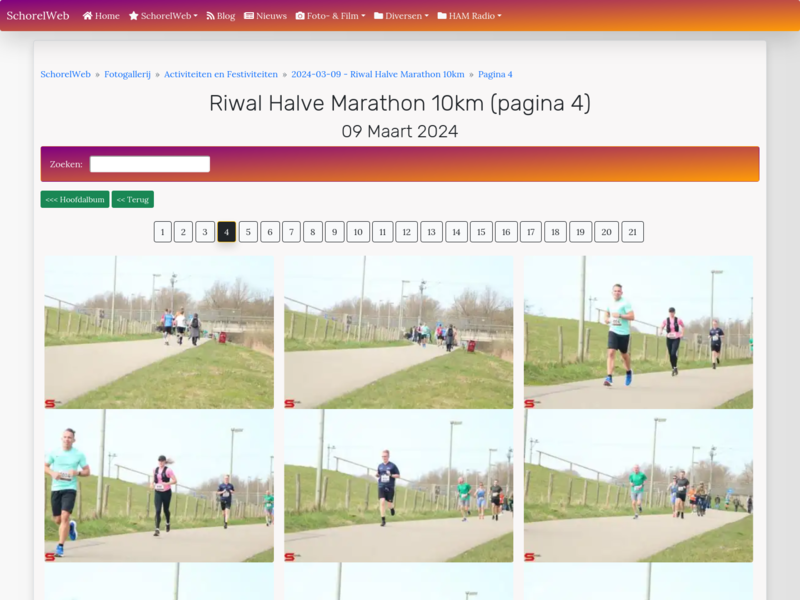Go to gallery page 7
Image resolution: width=800 pixels, height=600 pixels.
(x=291, y=232)
